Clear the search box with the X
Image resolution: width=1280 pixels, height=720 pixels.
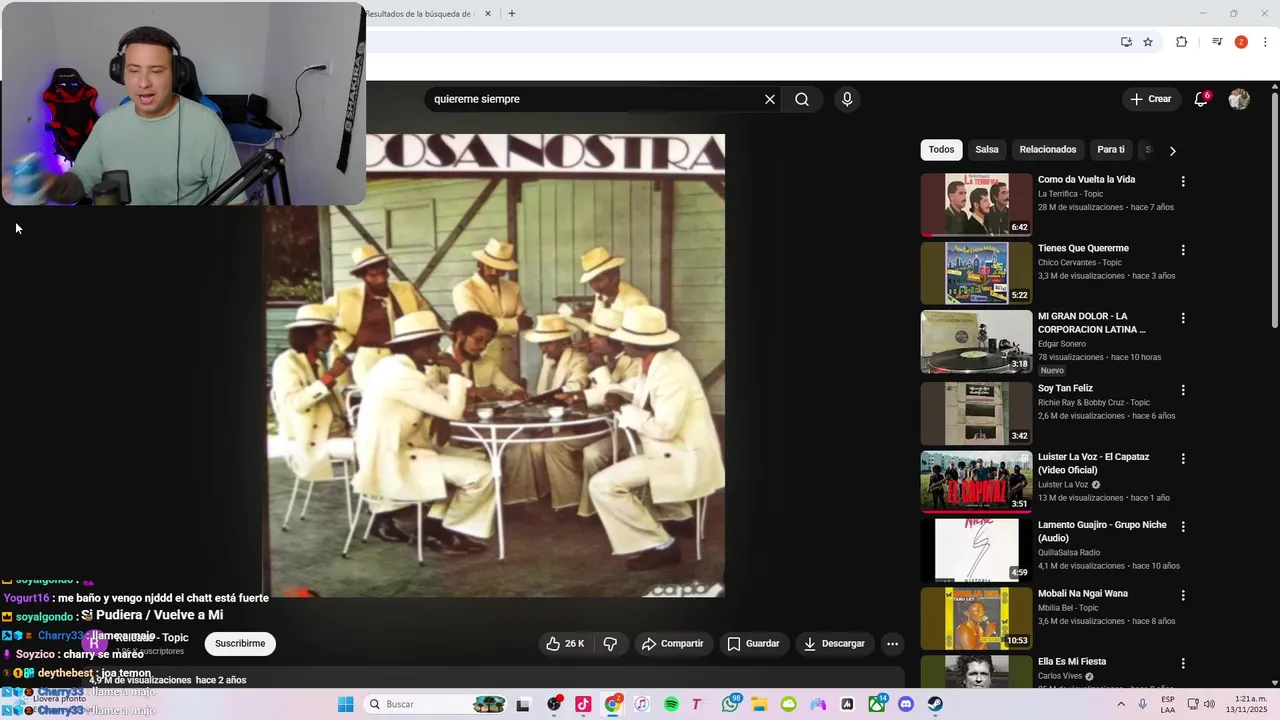[x=770, y=99]
